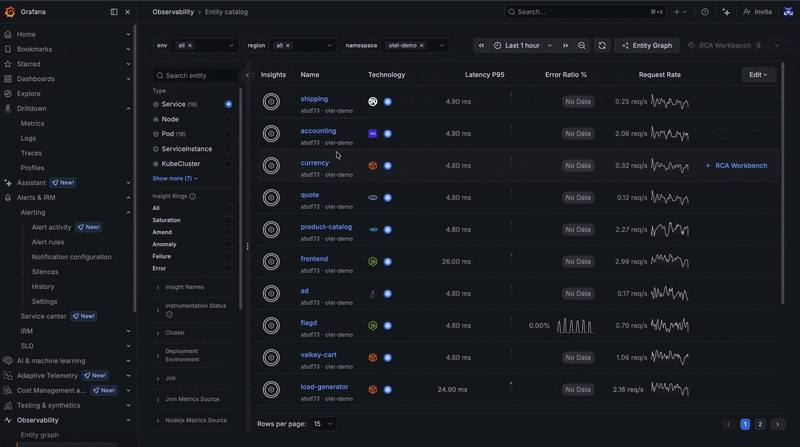This screenshot has width=800, height=447.
Task: Open the insight ring for shipping
Action: click(x=271, y=102)
